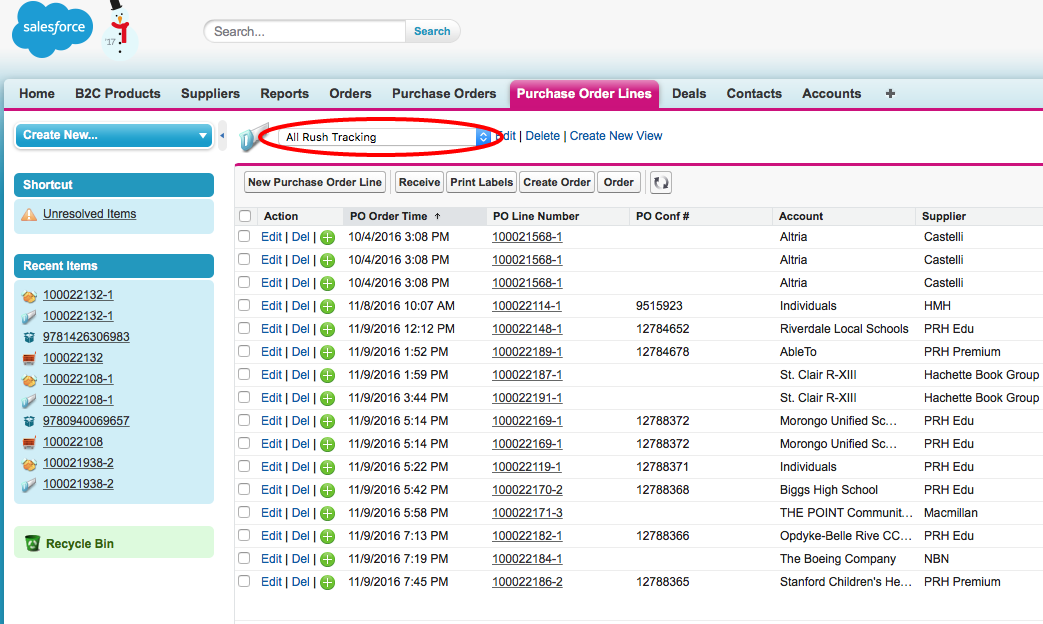Viewport: 1043px width, 624px height.
Task: Click green plus icon for 100022171-3 row
Action: point(327,514)
